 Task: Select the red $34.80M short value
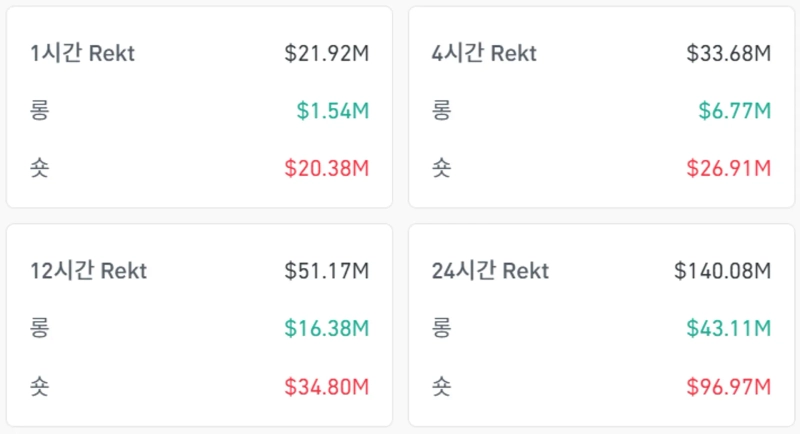(326, 385)
